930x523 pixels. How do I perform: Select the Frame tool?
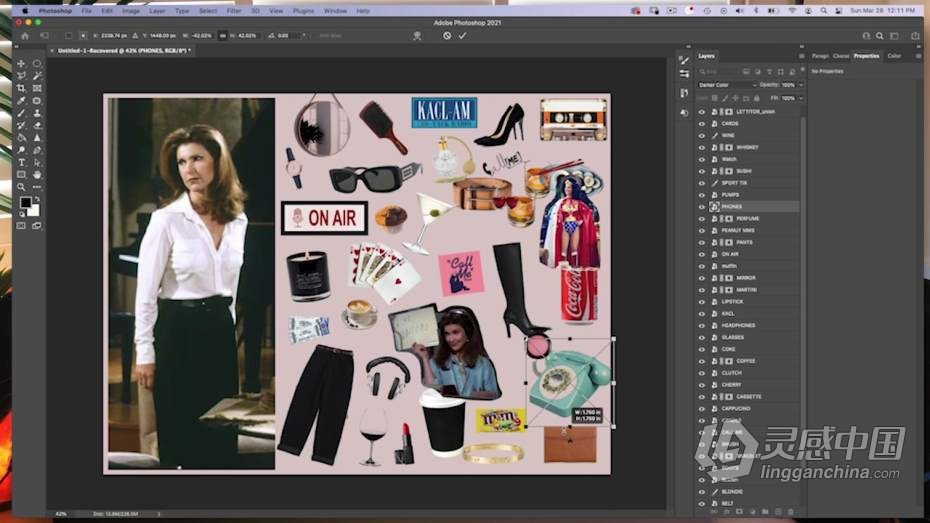click(37, 88)
